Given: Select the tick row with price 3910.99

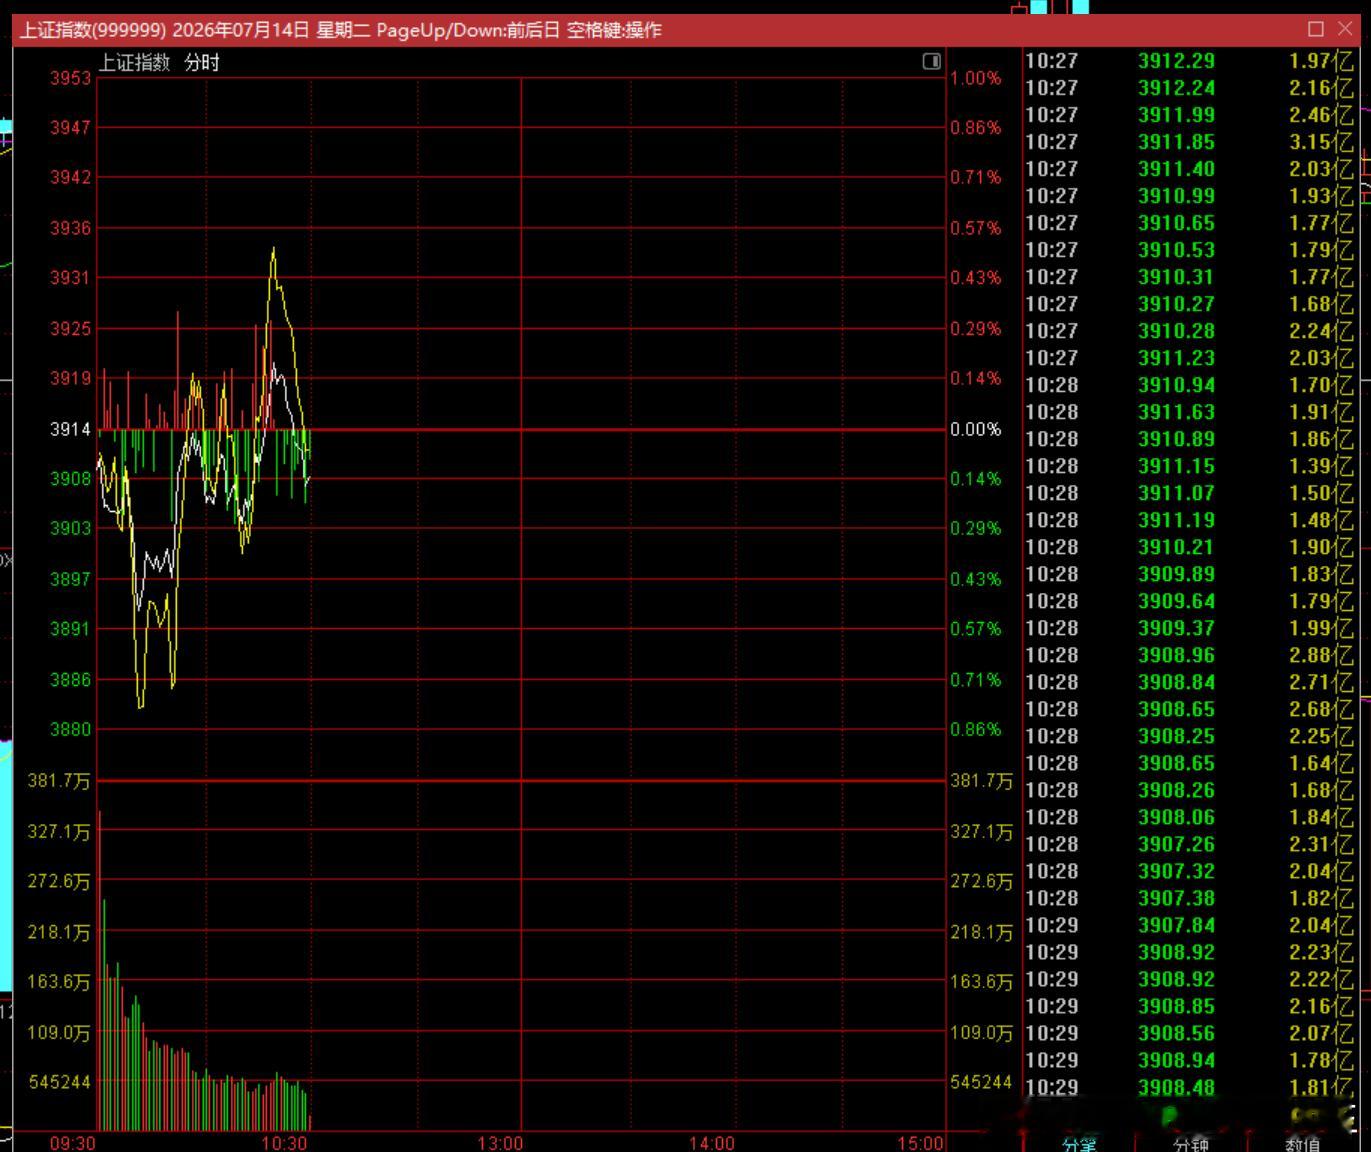Looking at the screenshot, I should coord(1189,196).
